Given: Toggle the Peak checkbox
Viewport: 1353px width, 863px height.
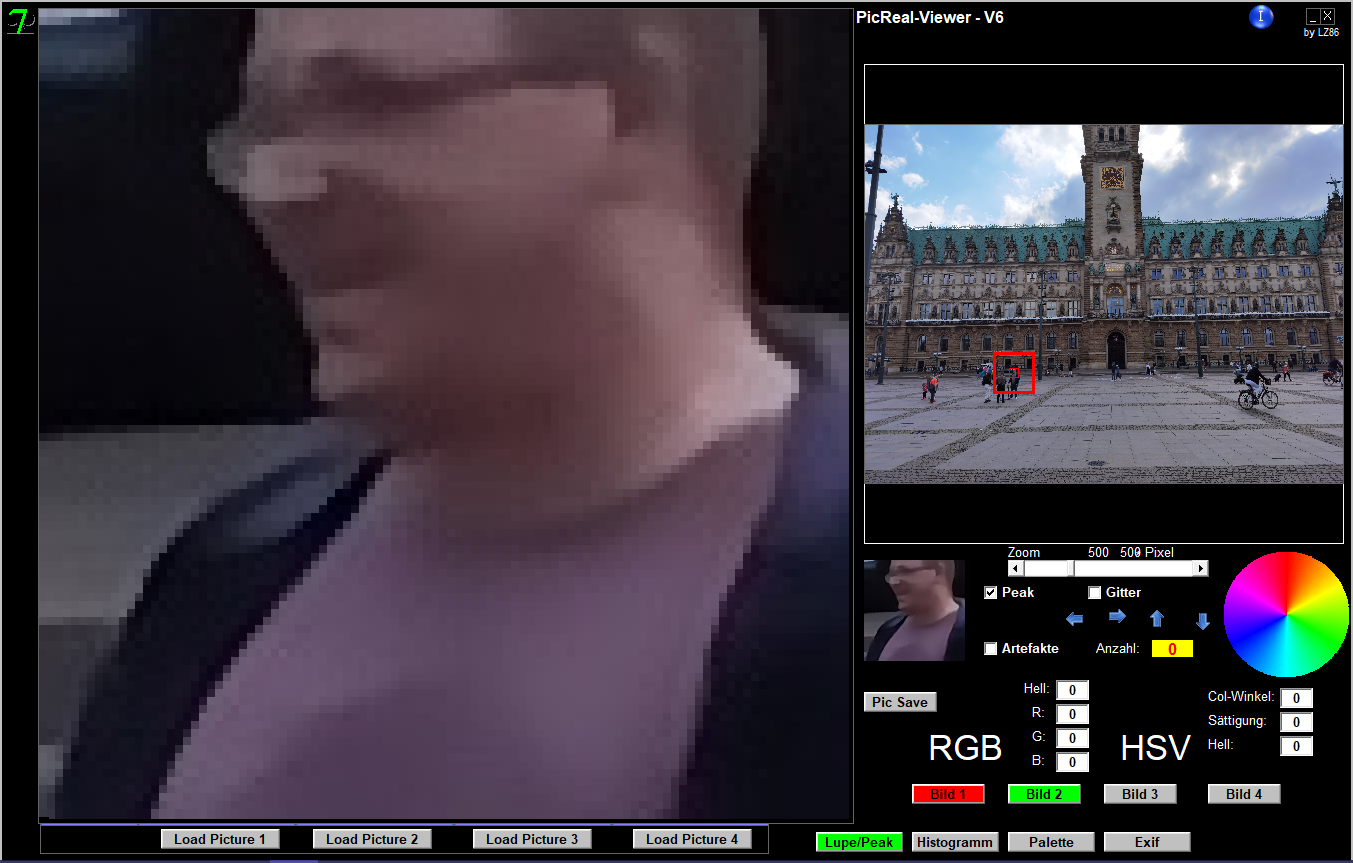Looking at the screenshot, I should point(991,592).
